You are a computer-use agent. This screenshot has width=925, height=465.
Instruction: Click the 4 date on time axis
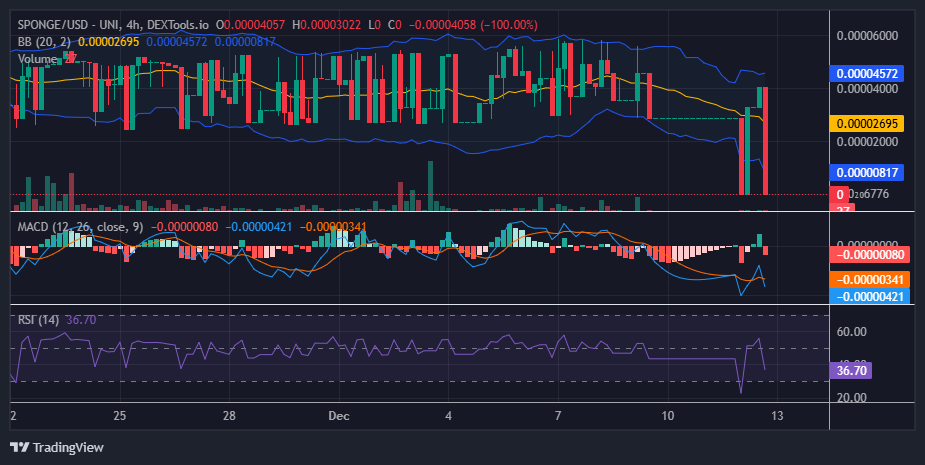point(448,415)
